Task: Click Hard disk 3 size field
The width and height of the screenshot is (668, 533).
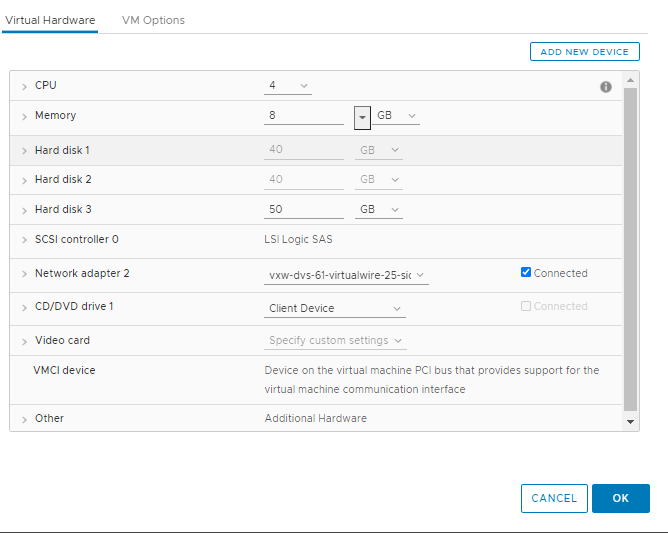Action: (x=304, y=209)
